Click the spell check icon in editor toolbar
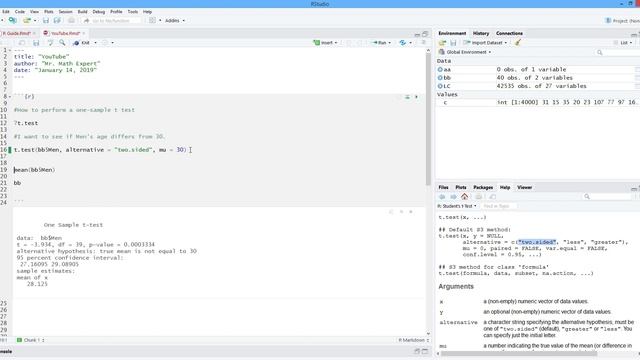This screenshot has width=640, height=360. click(x=51, y=42)
